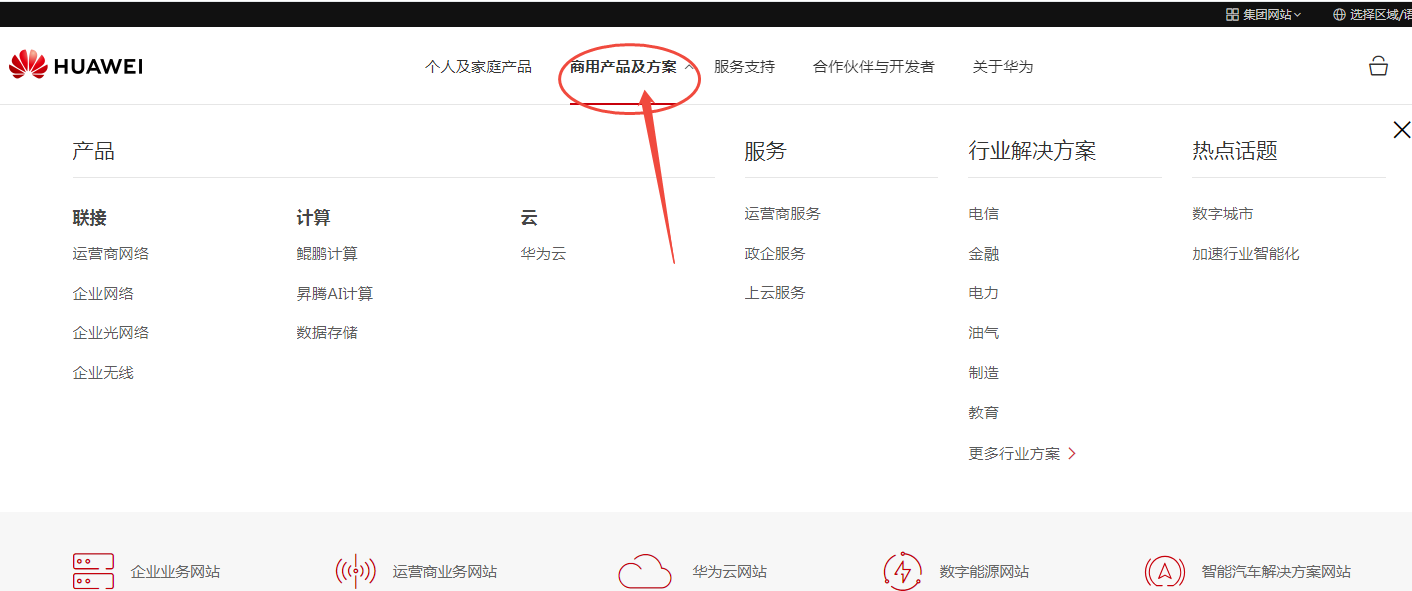Expand the 集团网站 dropdown
The height and width of the screenshot is (591, 1412).
(1272, 14)
